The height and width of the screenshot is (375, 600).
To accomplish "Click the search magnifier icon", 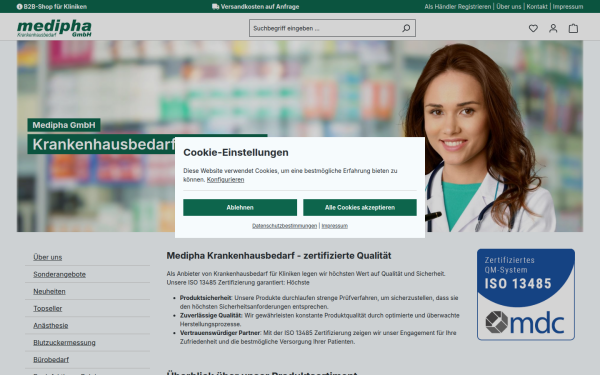I will tap(406, 28).
